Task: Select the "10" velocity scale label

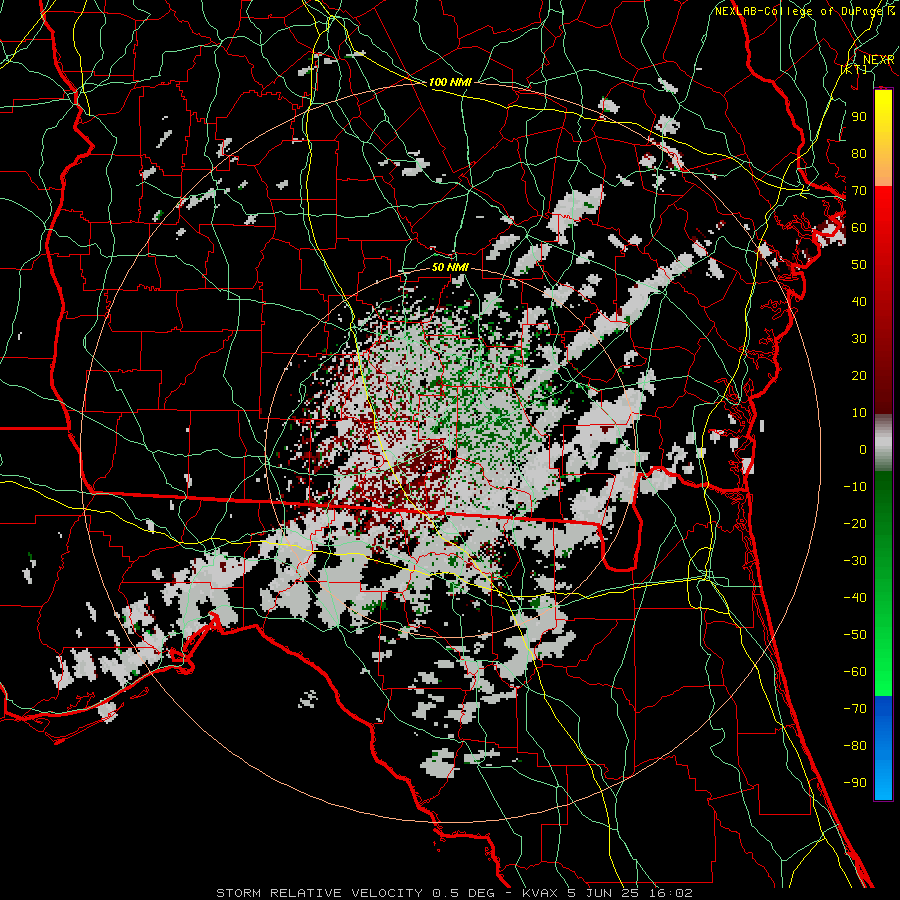Action: click(x=859, y=413)
